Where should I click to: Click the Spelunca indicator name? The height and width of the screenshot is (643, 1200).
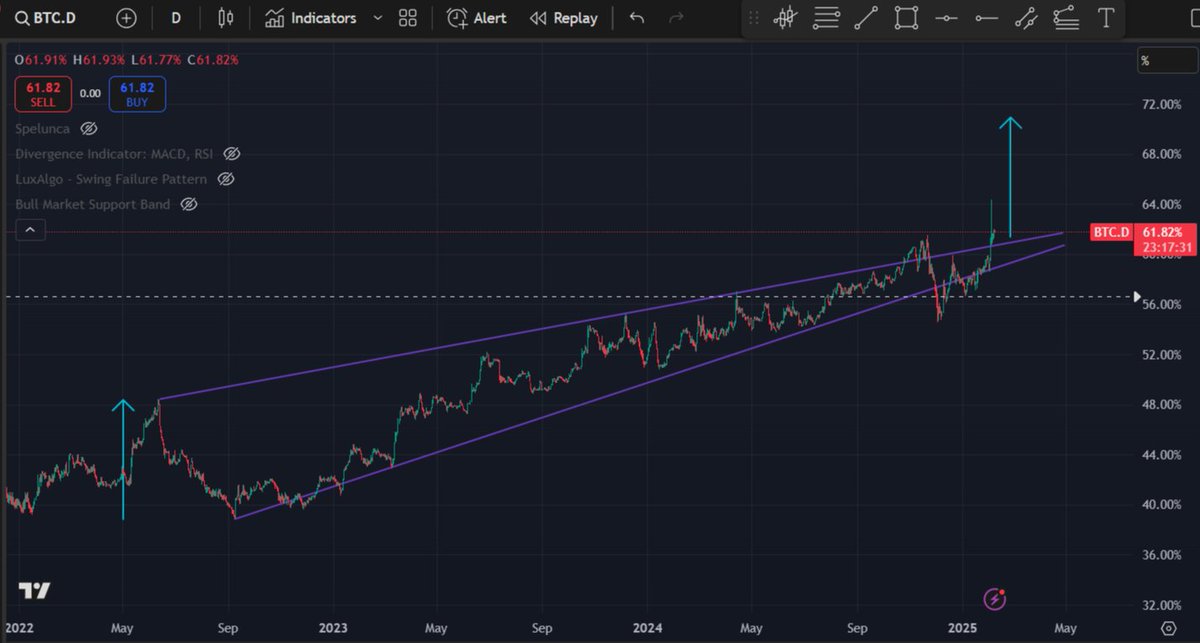pos(44,129)
